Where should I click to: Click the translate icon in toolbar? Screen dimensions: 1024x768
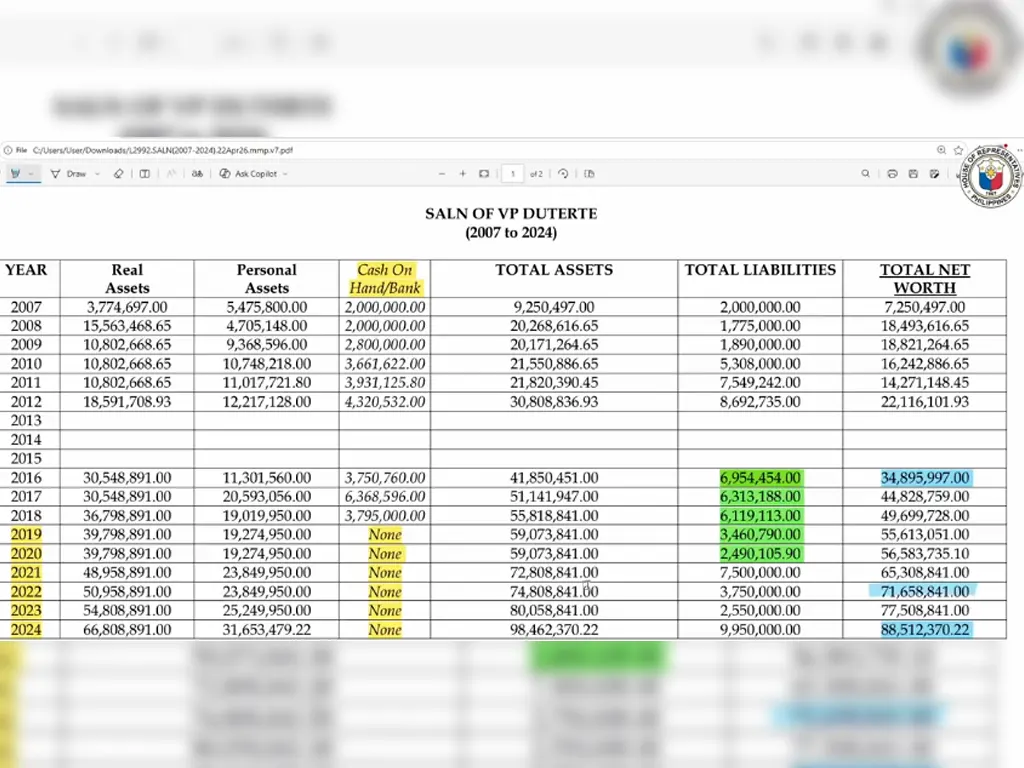197,174
